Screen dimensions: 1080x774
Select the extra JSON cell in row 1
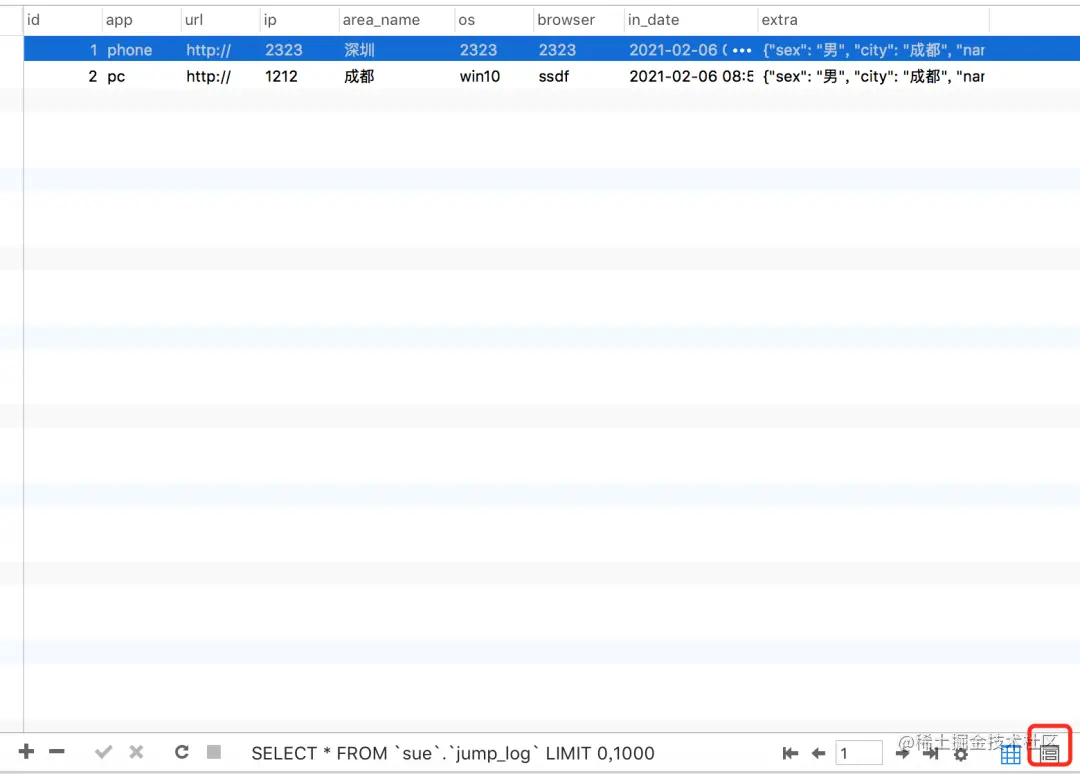[x=873, y=50]
